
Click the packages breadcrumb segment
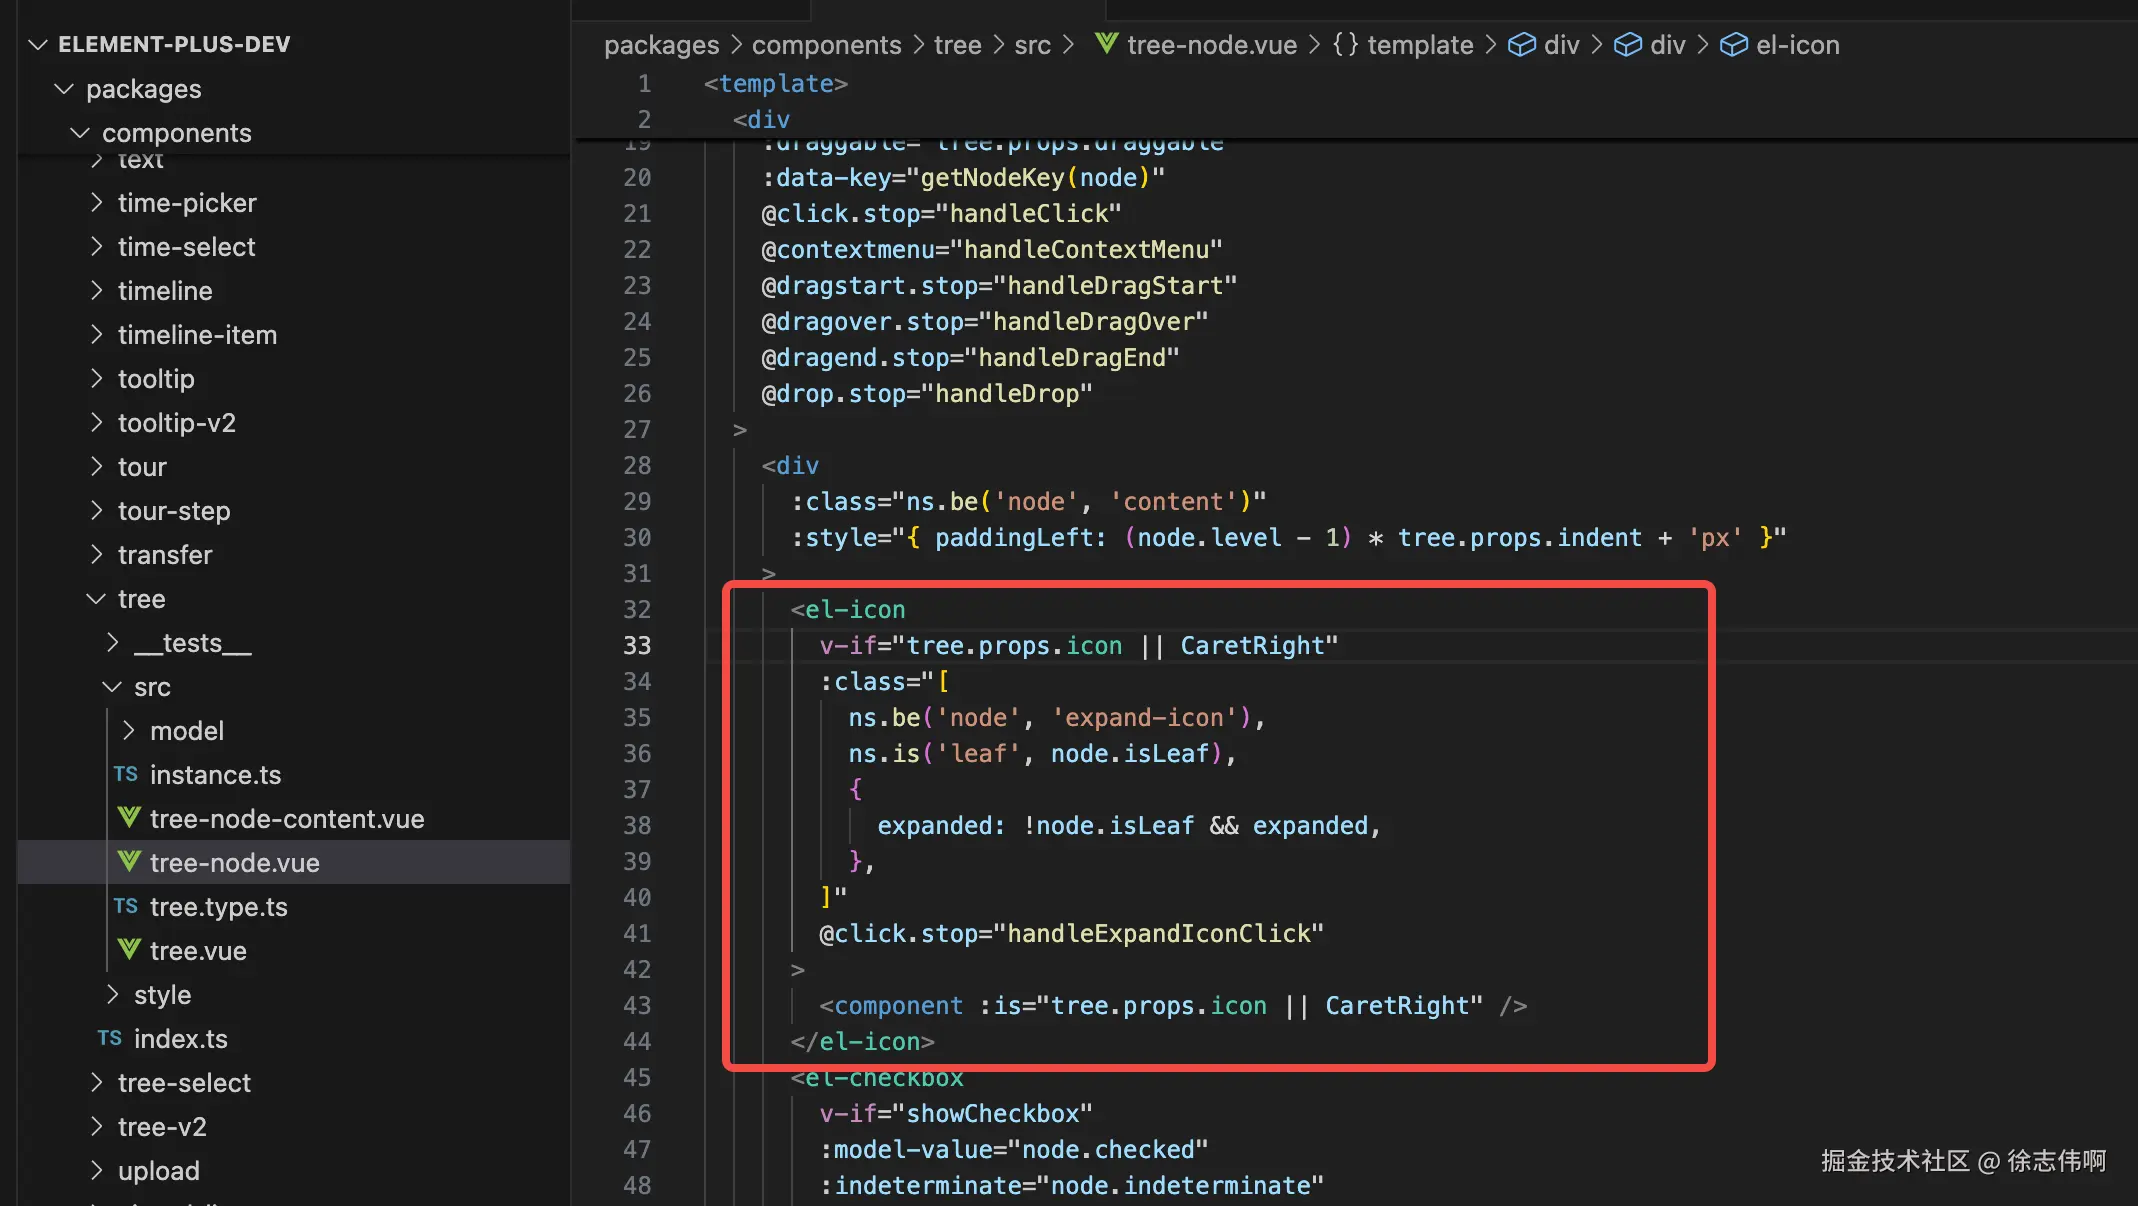661,45
